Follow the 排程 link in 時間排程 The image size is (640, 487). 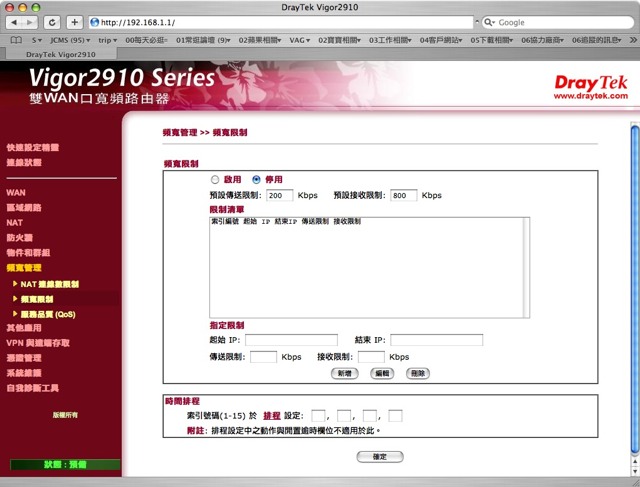coord(272,416)
